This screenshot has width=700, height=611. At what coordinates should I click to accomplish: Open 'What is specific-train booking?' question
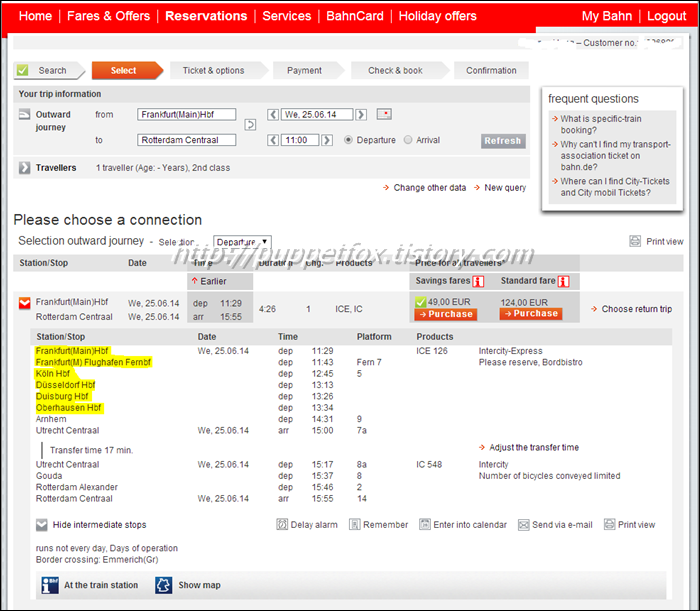click(x=601, y=124)
